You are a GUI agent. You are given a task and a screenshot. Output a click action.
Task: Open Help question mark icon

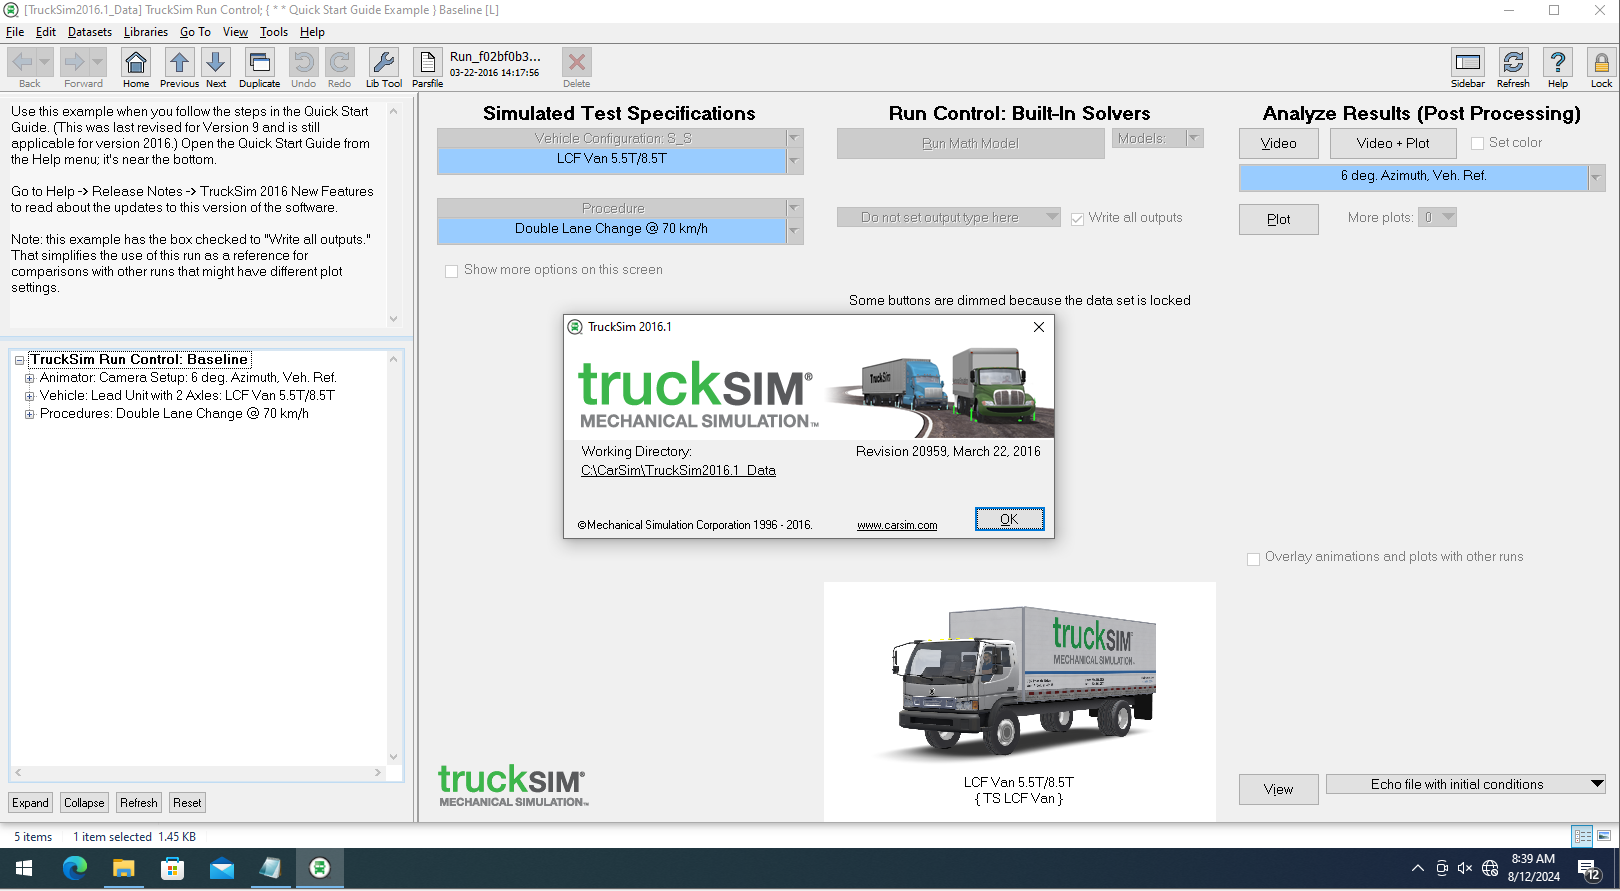tap(1557, 63)
